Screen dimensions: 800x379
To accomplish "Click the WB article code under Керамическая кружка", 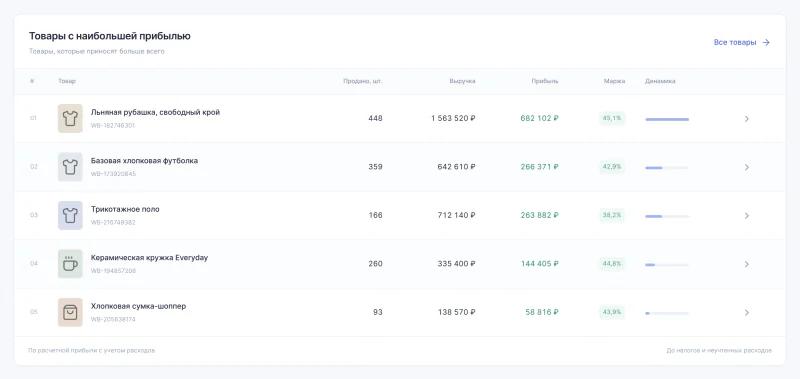I will (113, 271).
